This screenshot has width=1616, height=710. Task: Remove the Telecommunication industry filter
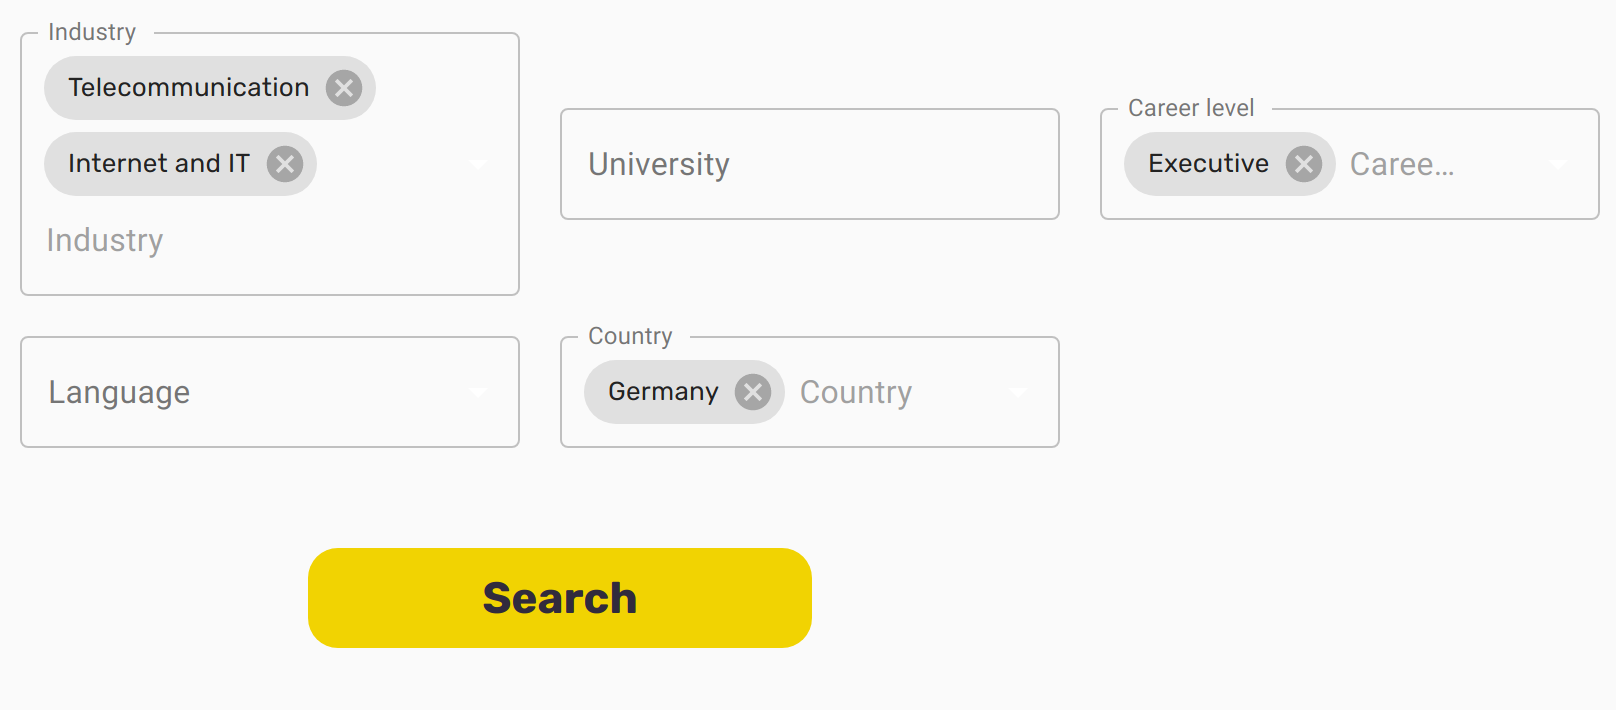tap(344, 88)
